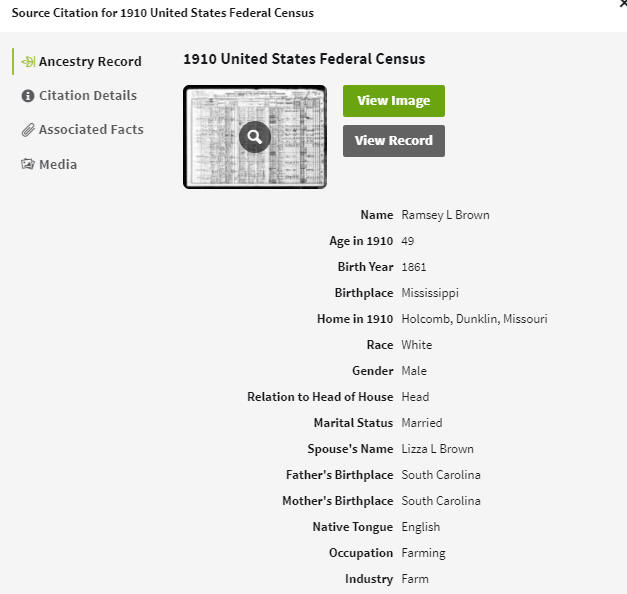
Task: Click the magnifier icon on the census thumbnail
Action: point(255,137)
